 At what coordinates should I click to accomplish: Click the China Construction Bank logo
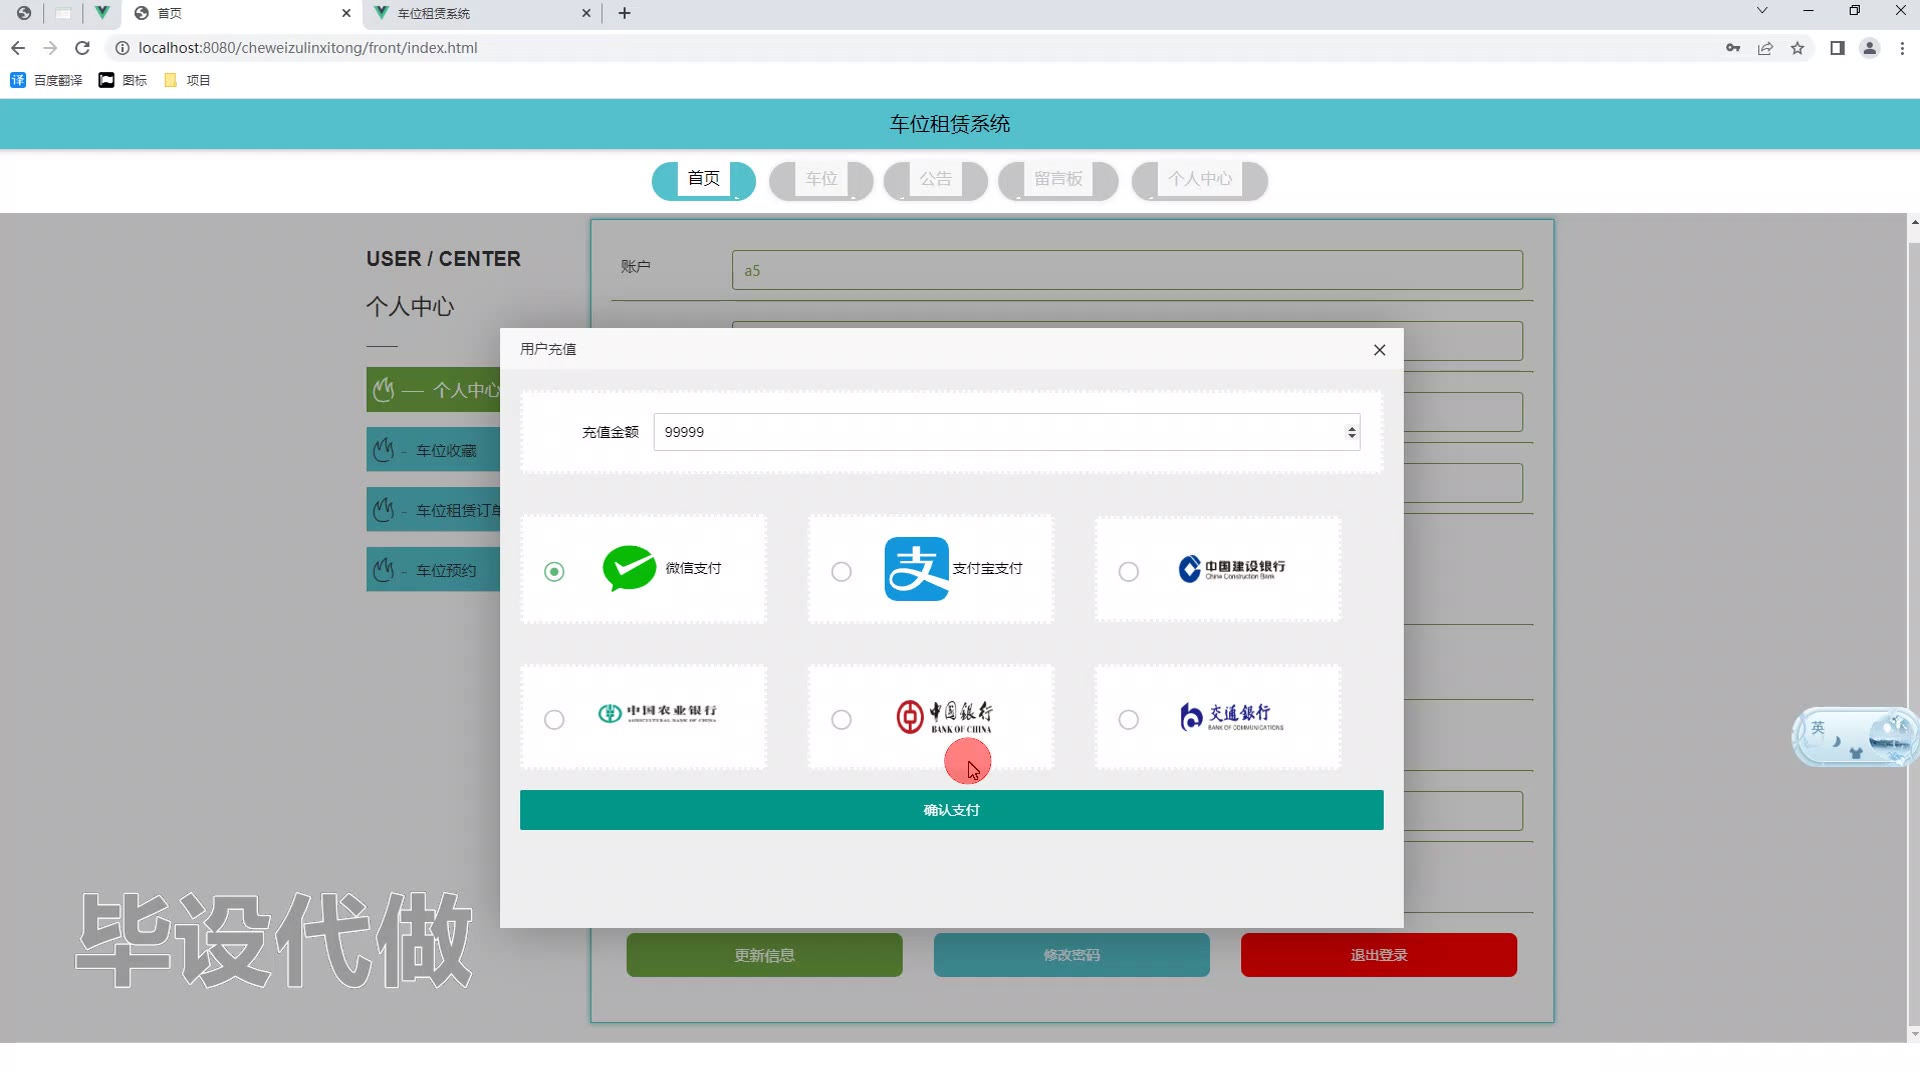1232,569
